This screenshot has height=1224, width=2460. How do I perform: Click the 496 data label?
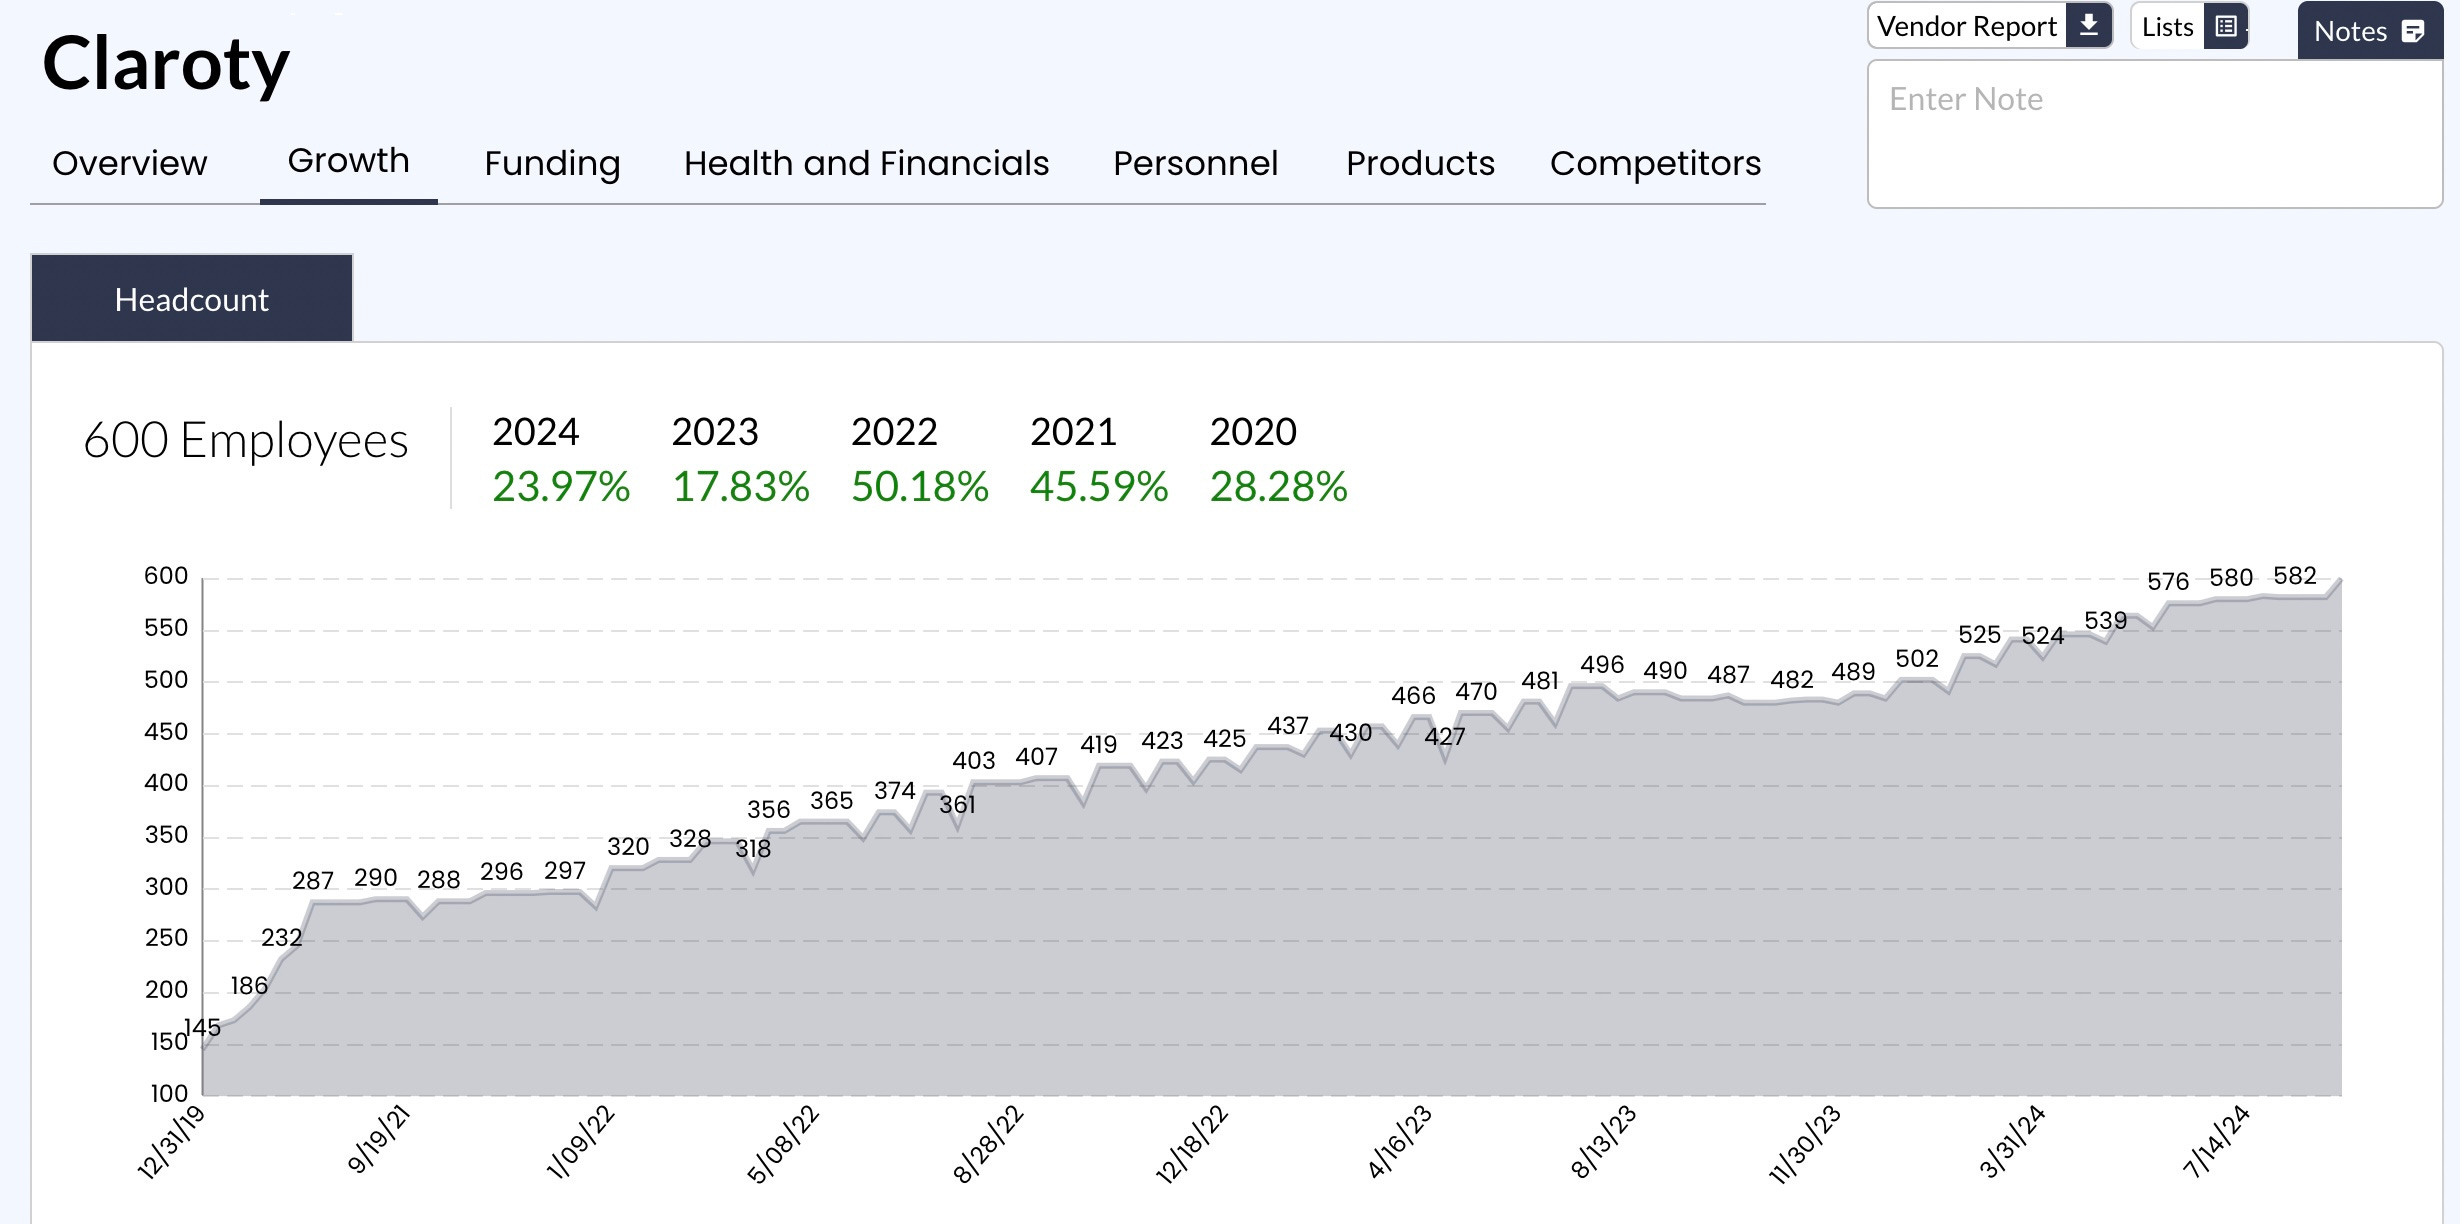[1602, 665]
